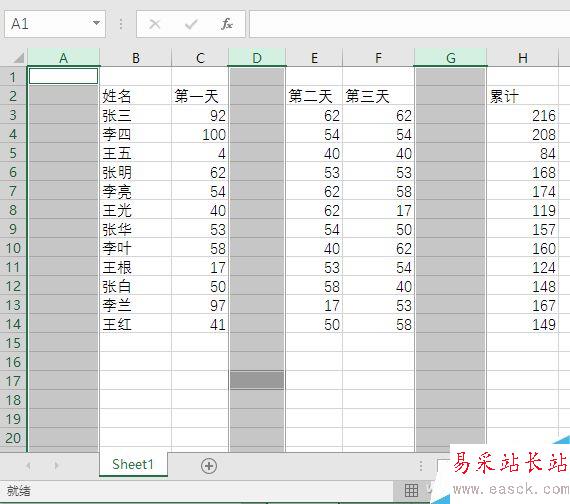
Task: Cancel formula entry with the X icon
Action: coord(155,24)
